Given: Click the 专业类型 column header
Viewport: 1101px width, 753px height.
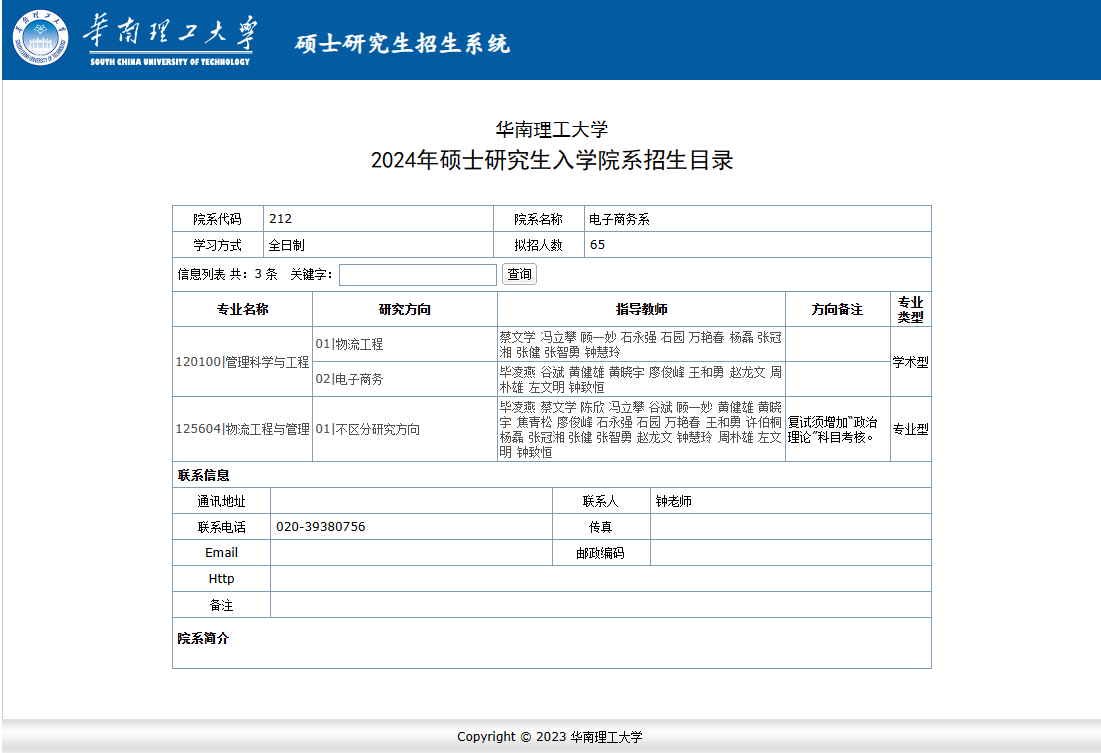Looking at the screenshot, I should point(911,309).
